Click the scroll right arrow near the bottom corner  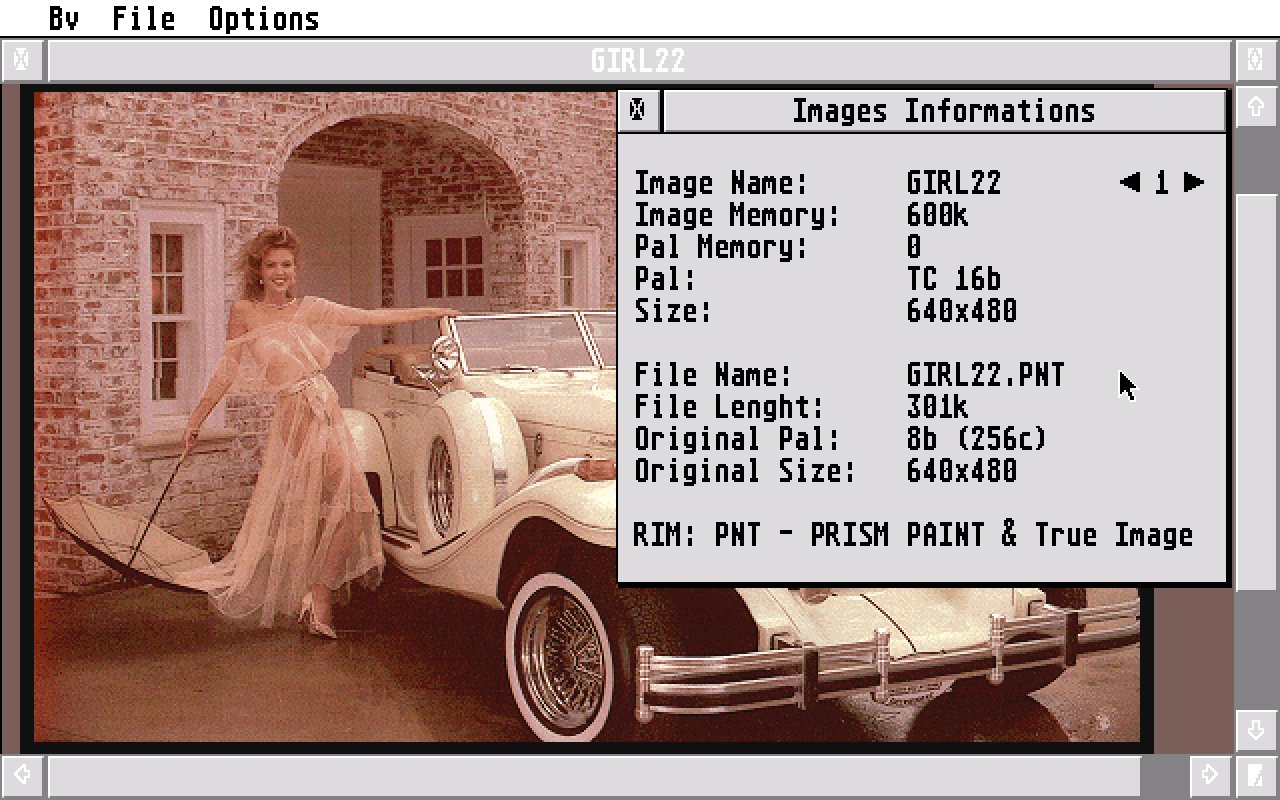[1211, 775]
